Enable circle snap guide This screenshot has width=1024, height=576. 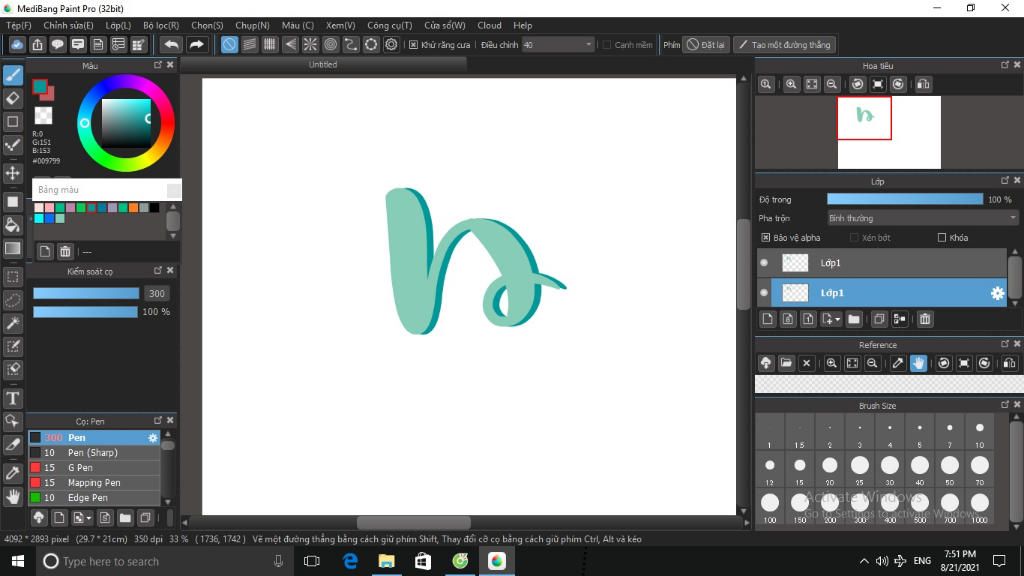[x=330, y=44]
